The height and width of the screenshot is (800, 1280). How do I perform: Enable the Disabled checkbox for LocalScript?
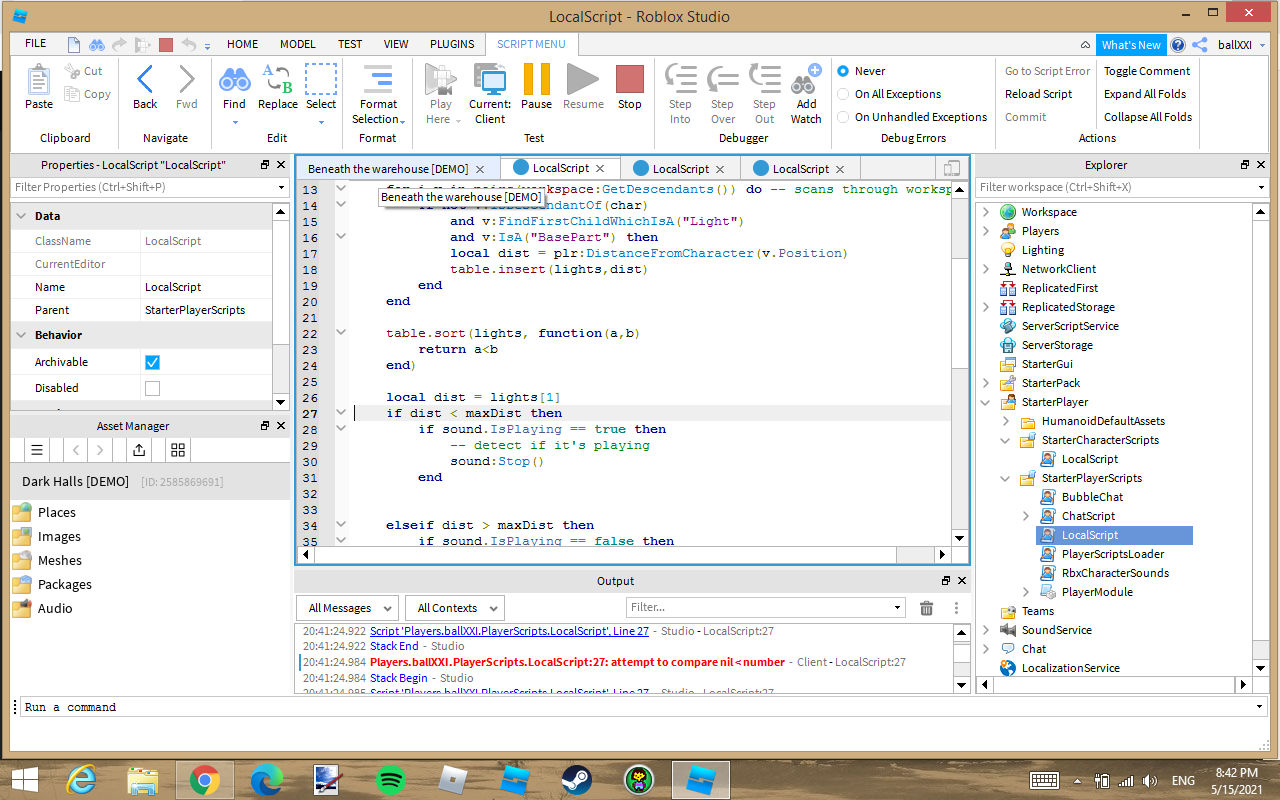152,388
